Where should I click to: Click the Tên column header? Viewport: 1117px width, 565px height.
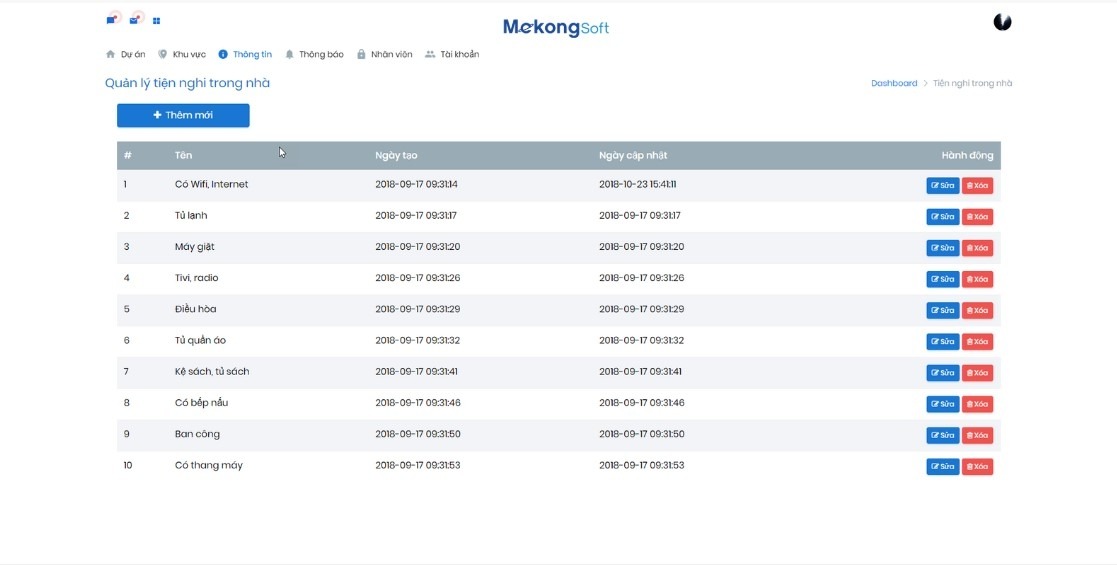click(x=183, y=155)
